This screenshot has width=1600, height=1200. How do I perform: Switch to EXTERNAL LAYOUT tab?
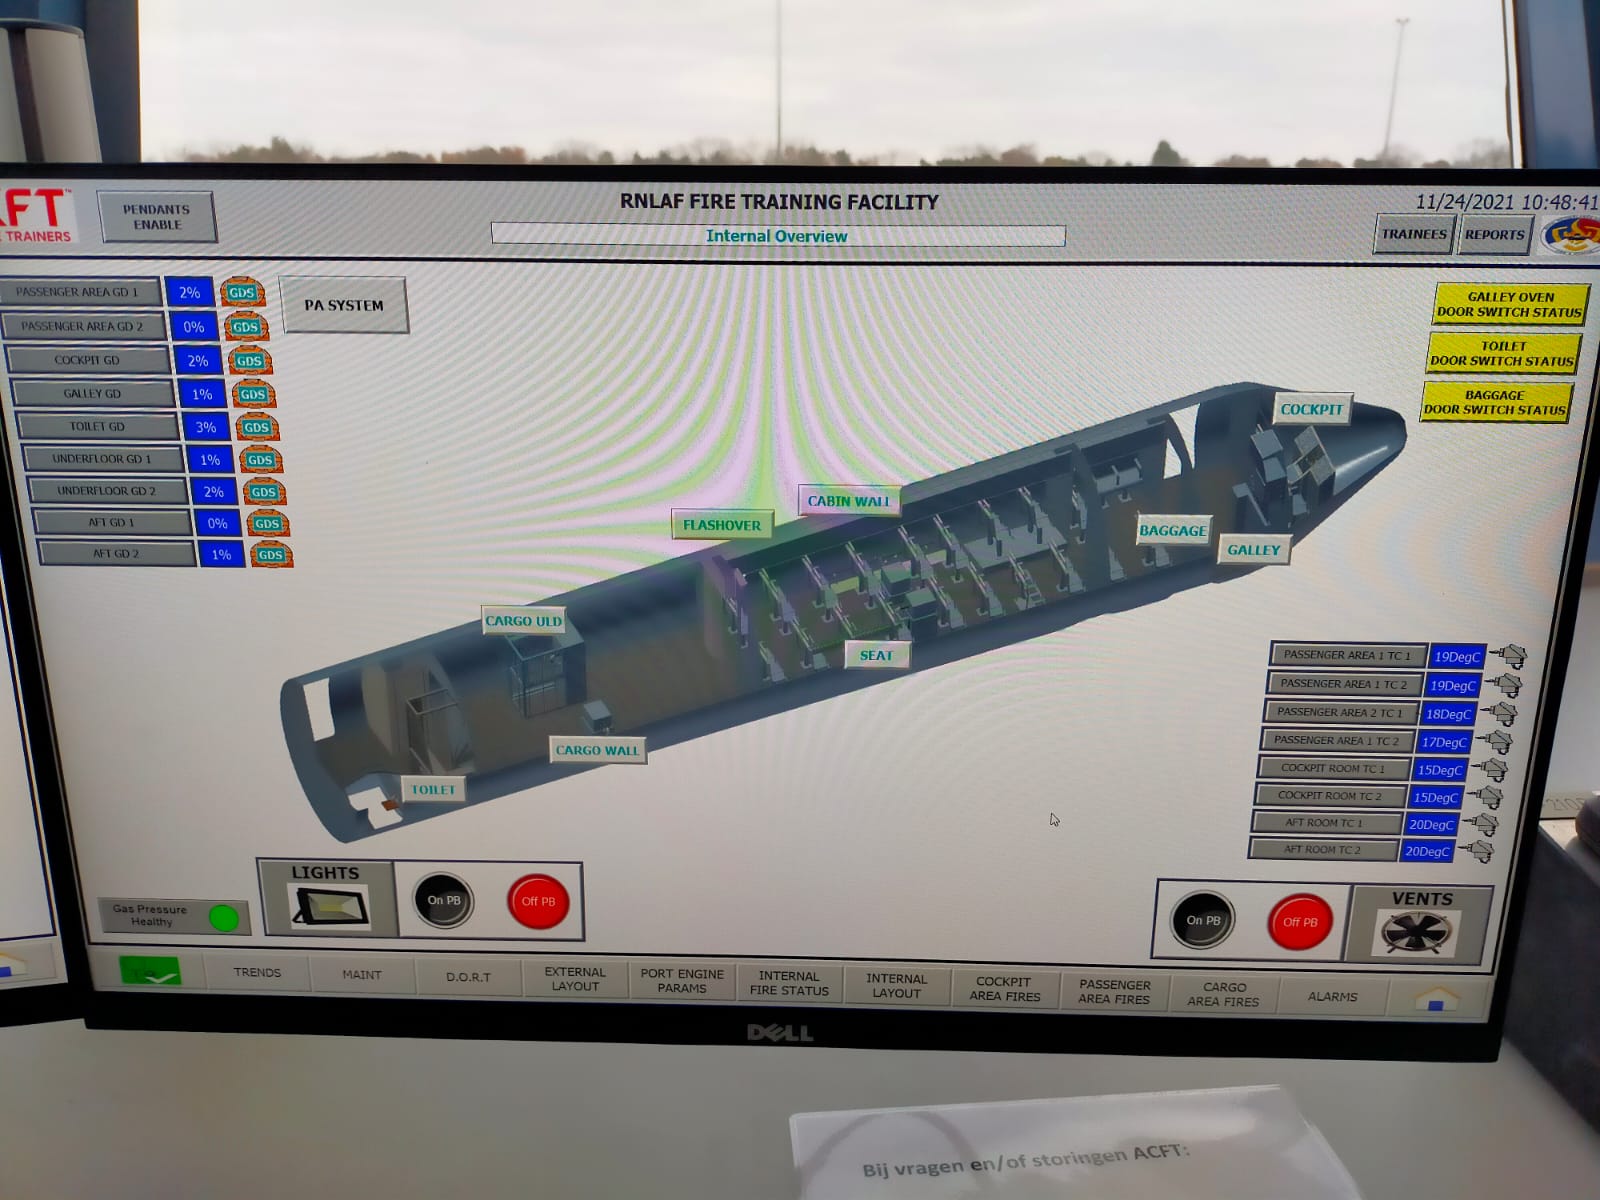click(x=575, y=979)
